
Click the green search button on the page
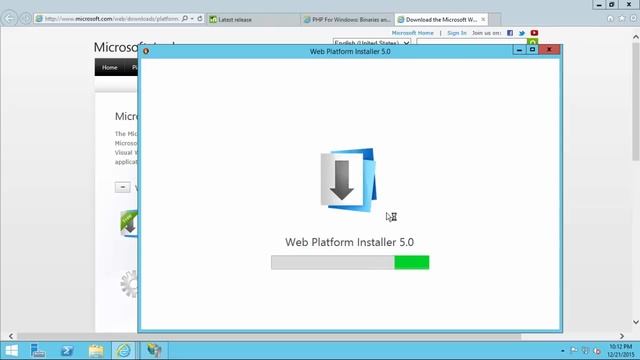[532, 42]
